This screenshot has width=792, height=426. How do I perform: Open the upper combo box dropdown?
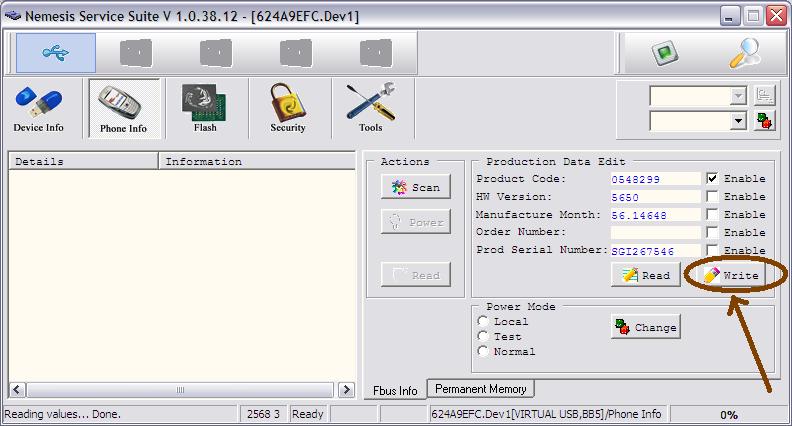point(738,96)
